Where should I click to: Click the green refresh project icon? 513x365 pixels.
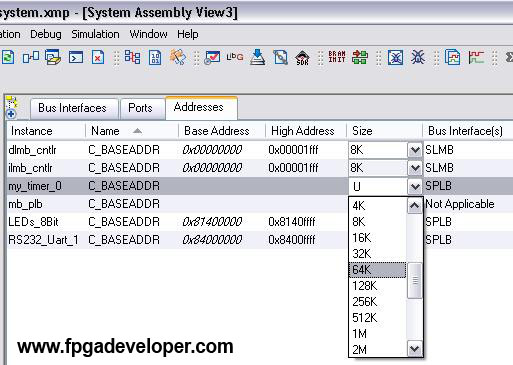point(8,57)
